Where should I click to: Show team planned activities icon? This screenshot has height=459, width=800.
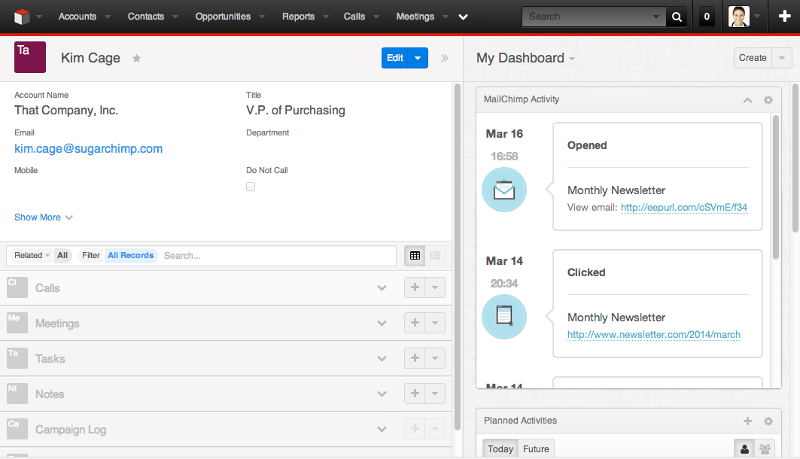(765, 449)
